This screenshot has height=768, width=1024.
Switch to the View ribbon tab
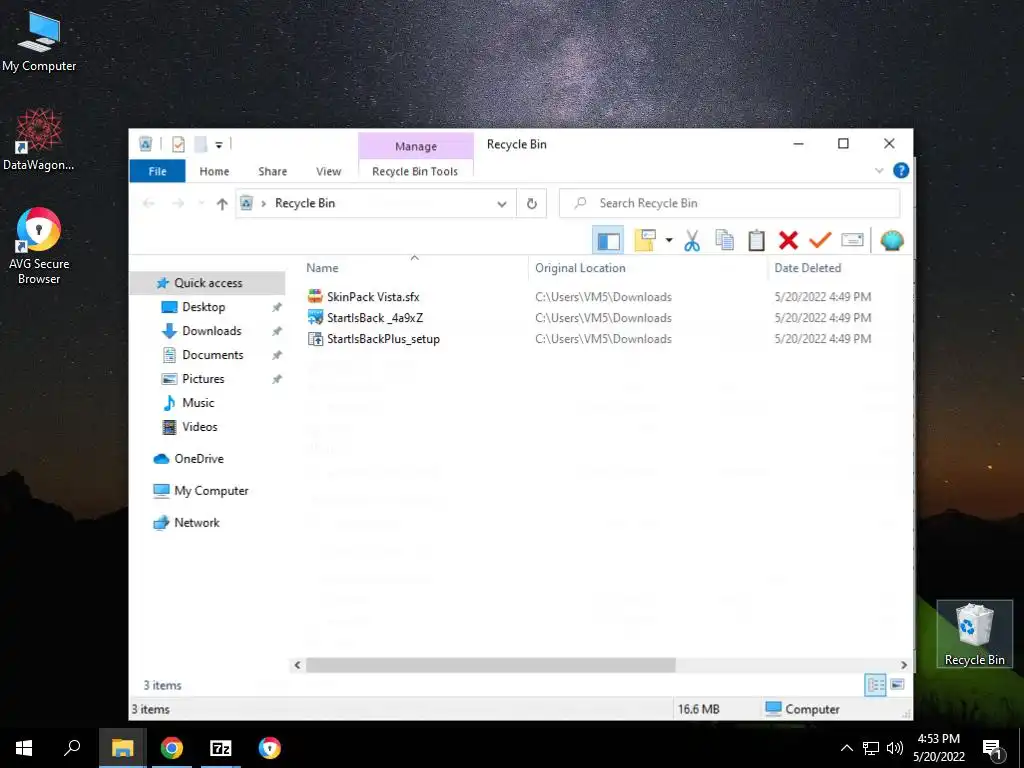coord(328,171)
